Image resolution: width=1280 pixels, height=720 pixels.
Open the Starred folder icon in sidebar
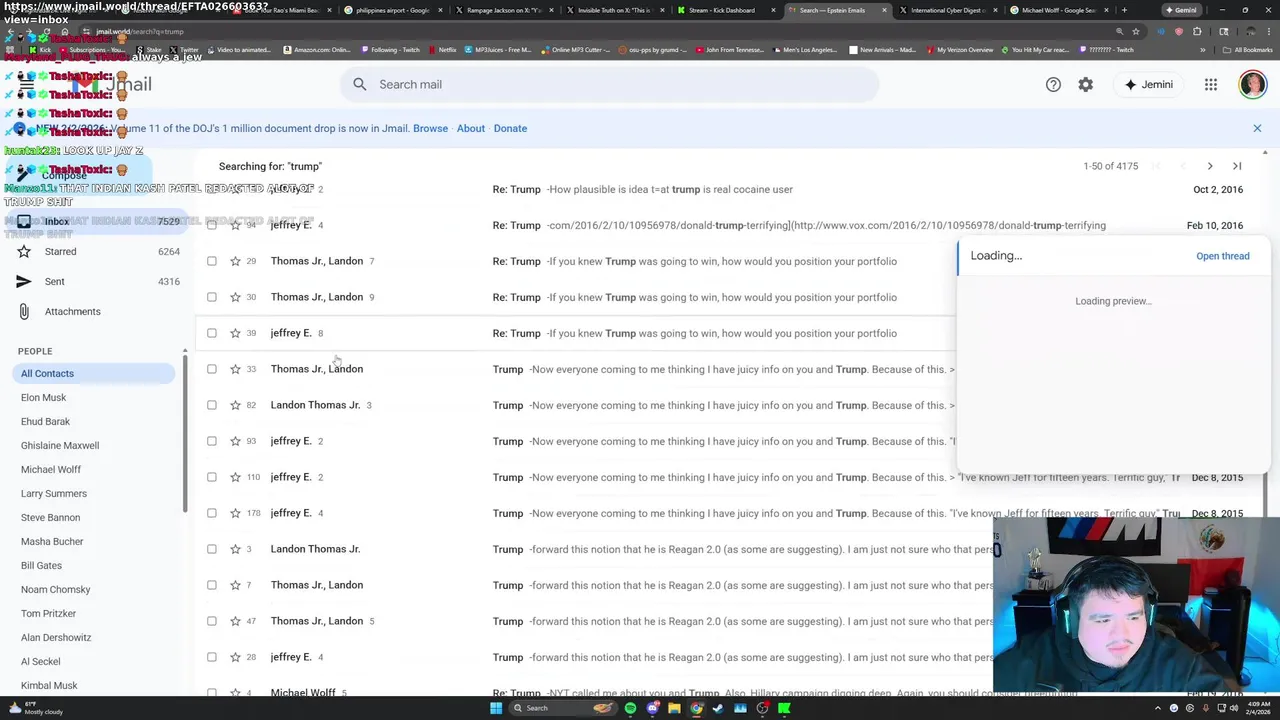(24, 252)
